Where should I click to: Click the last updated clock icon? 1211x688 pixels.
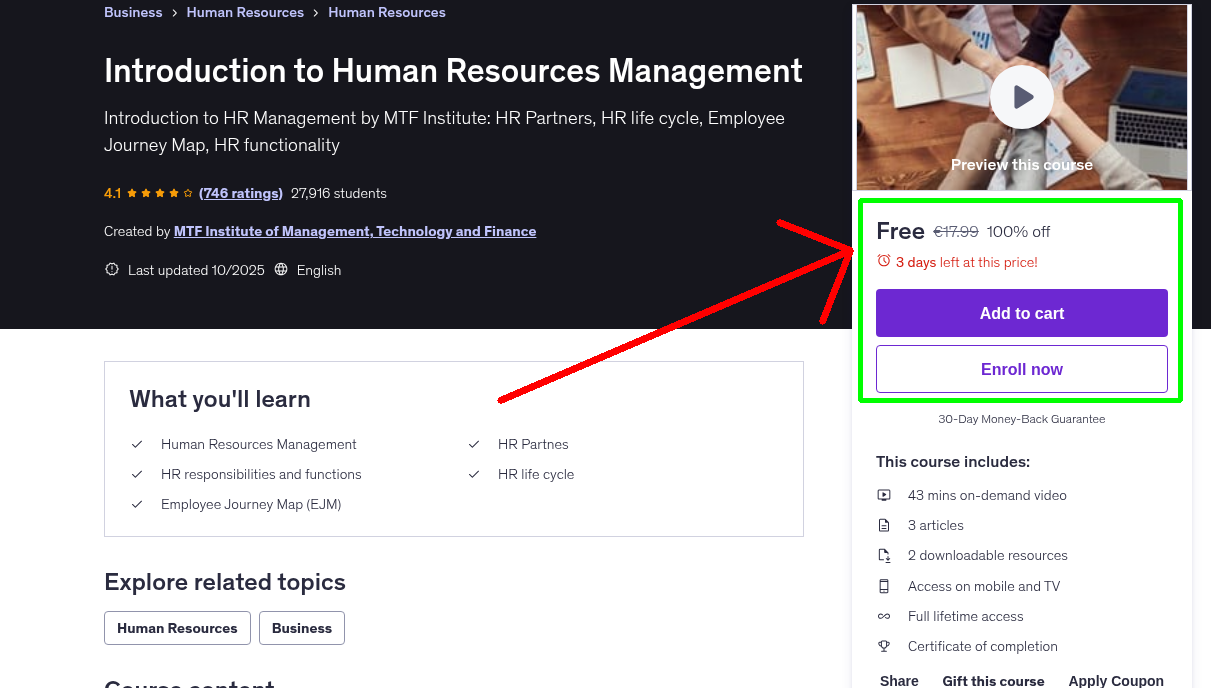(x=111, y=269)
